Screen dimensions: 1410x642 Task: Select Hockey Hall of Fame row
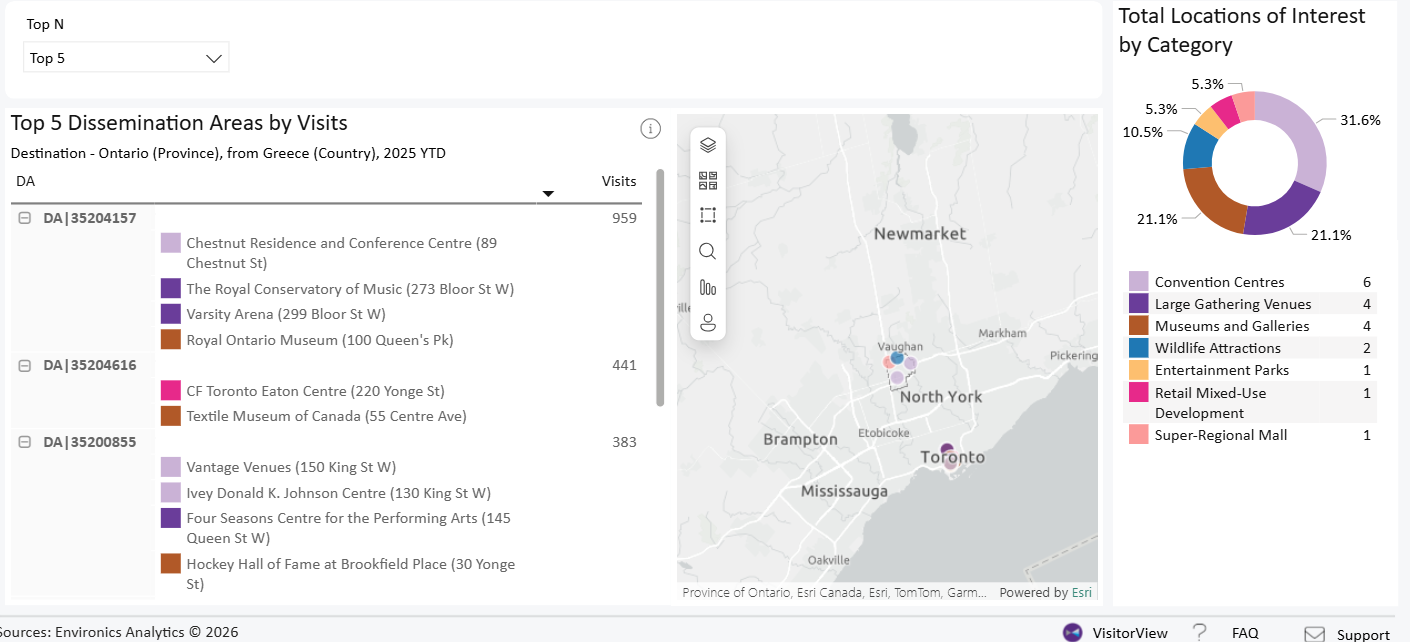(x=339, y=574)
